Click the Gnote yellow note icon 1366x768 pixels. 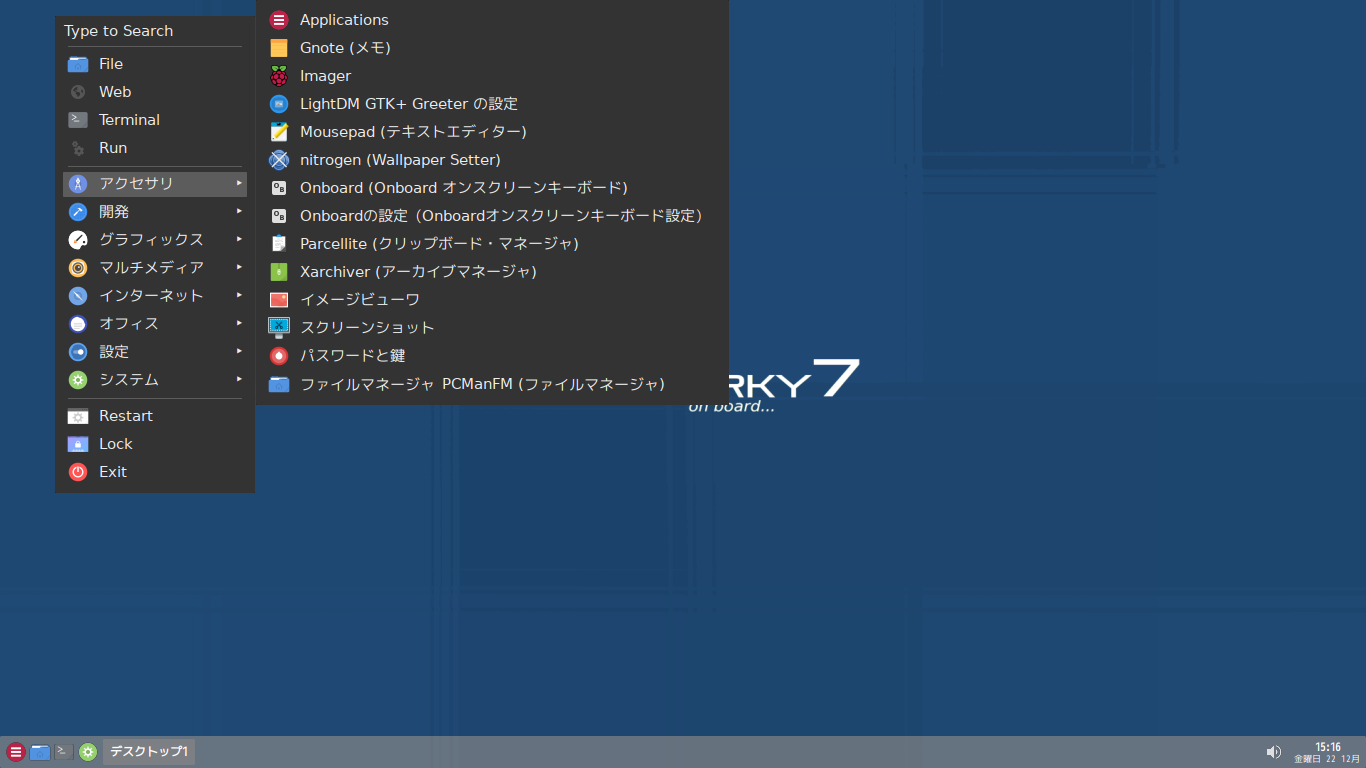[x=279, y=48]
